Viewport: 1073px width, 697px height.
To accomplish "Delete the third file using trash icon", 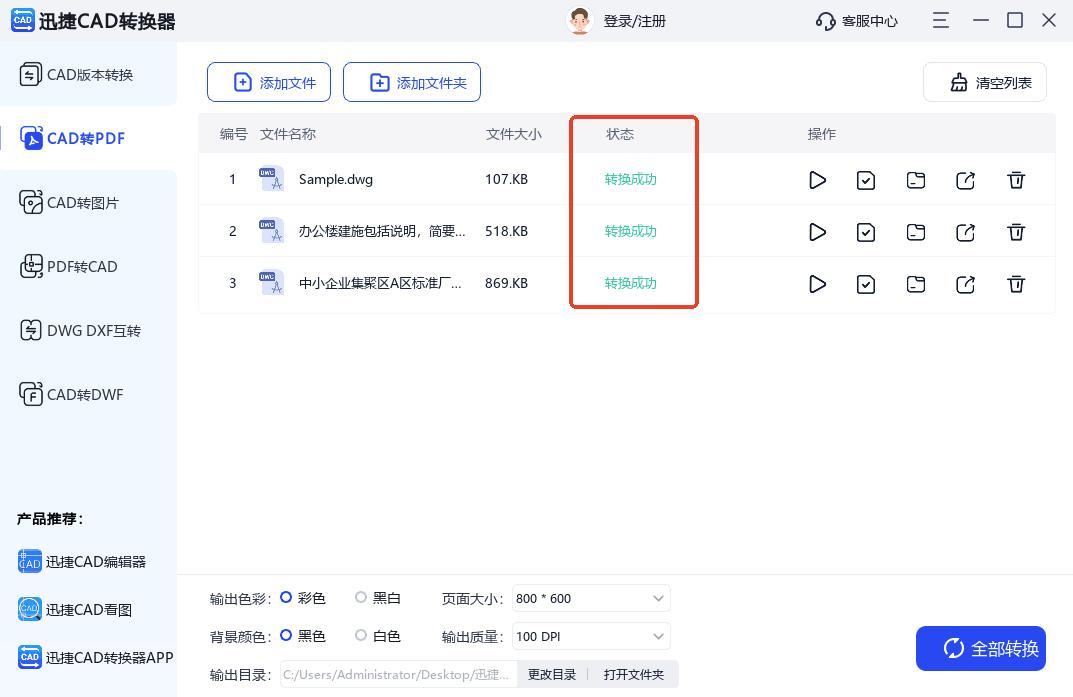I will [1016, 284].
